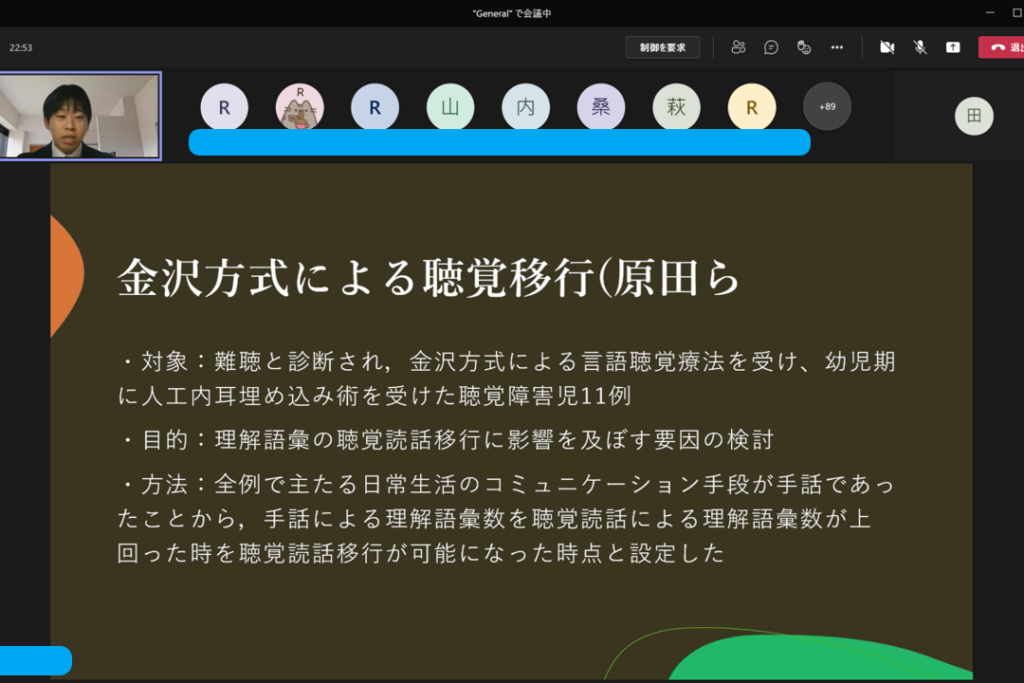Unmute the microphone
The width and height of the screenshot is (1024, 683).
click(x=920, y=47)
